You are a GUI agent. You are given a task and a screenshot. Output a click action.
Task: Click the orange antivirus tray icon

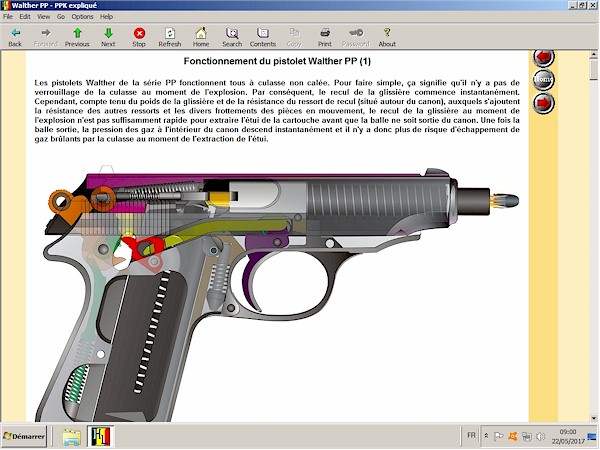coord(512,436)
